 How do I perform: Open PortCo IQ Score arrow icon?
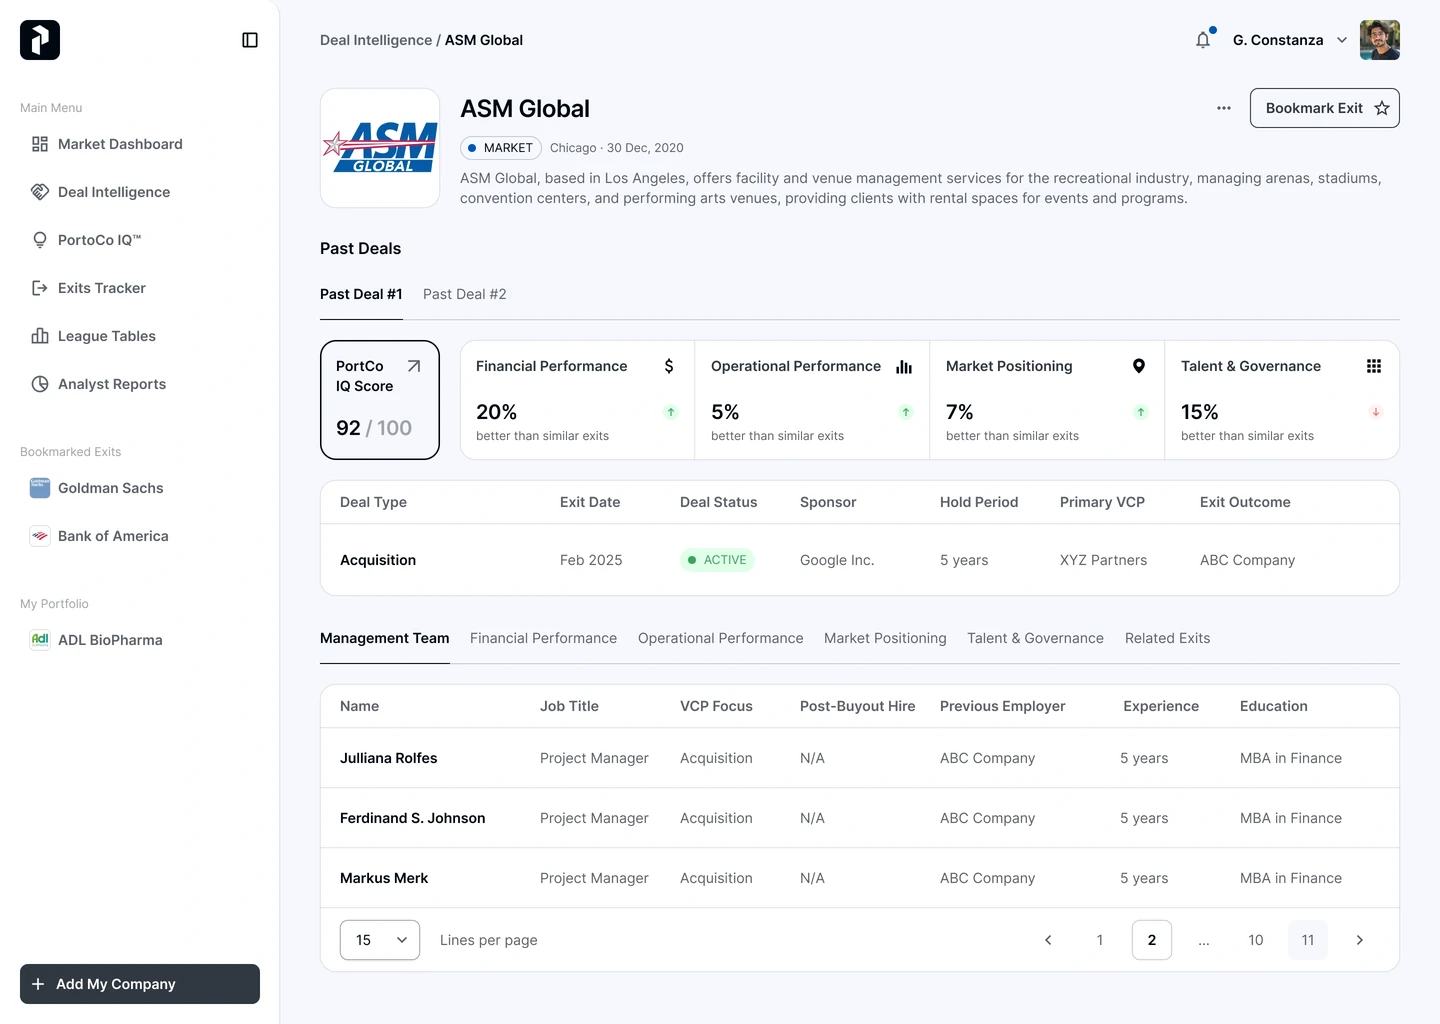(x=414, y=366)
